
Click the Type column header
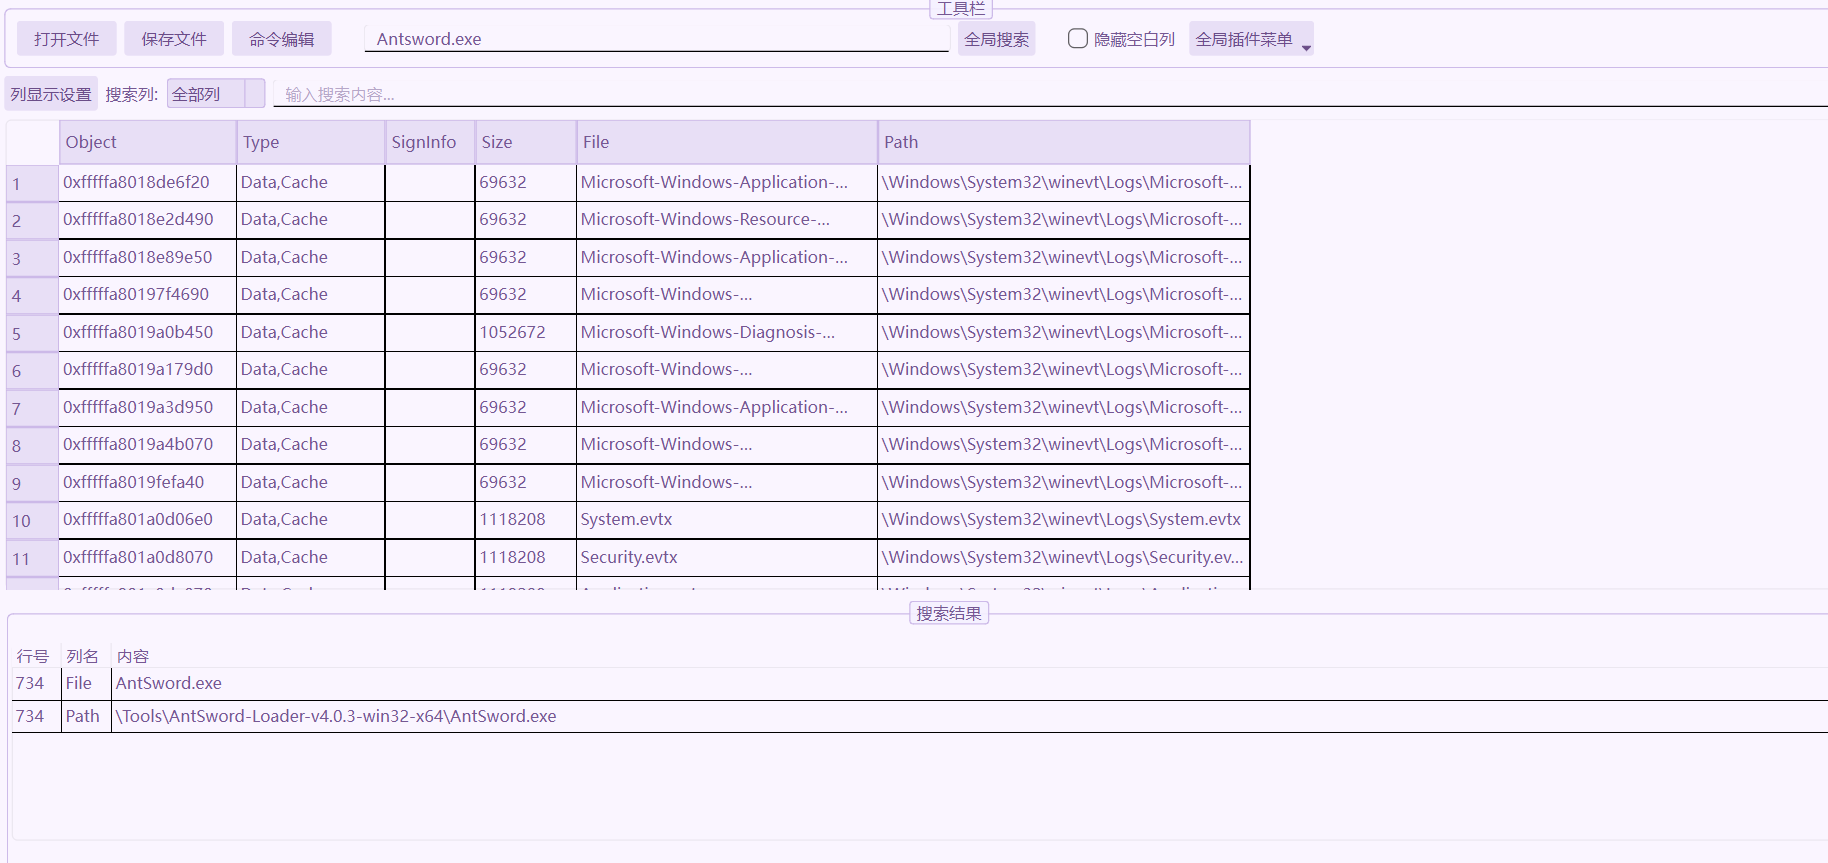pos(311,142)
